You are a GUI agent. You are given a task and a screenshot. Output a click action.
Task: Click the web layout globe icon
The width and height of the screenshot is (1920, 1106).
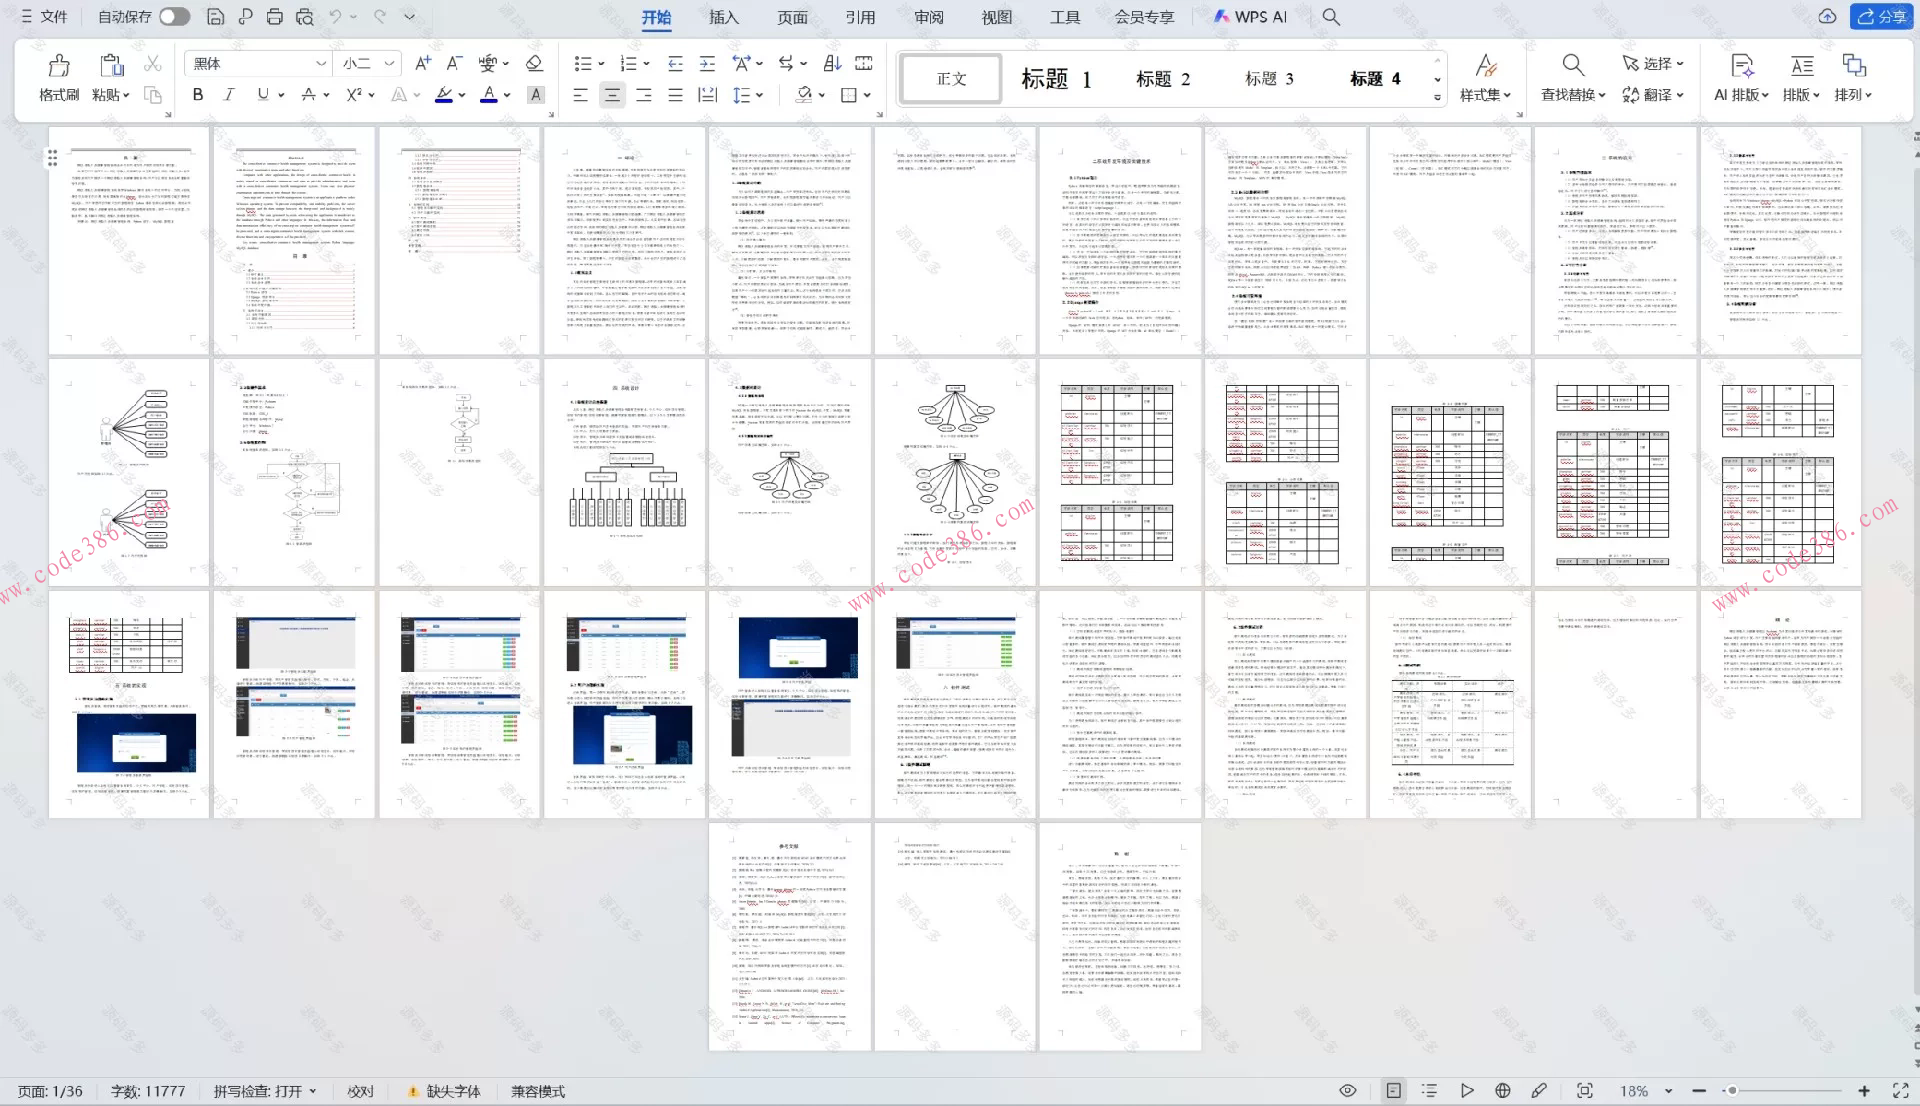1502,1091
